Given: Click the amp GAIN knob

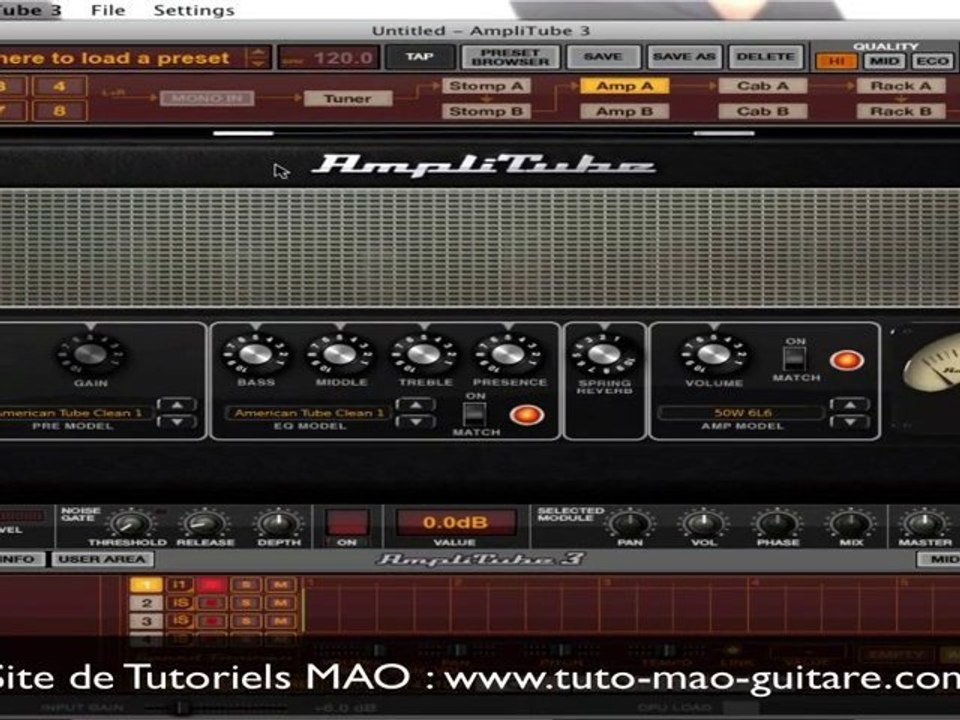Looking at the screenshot, I should point(91,354).
